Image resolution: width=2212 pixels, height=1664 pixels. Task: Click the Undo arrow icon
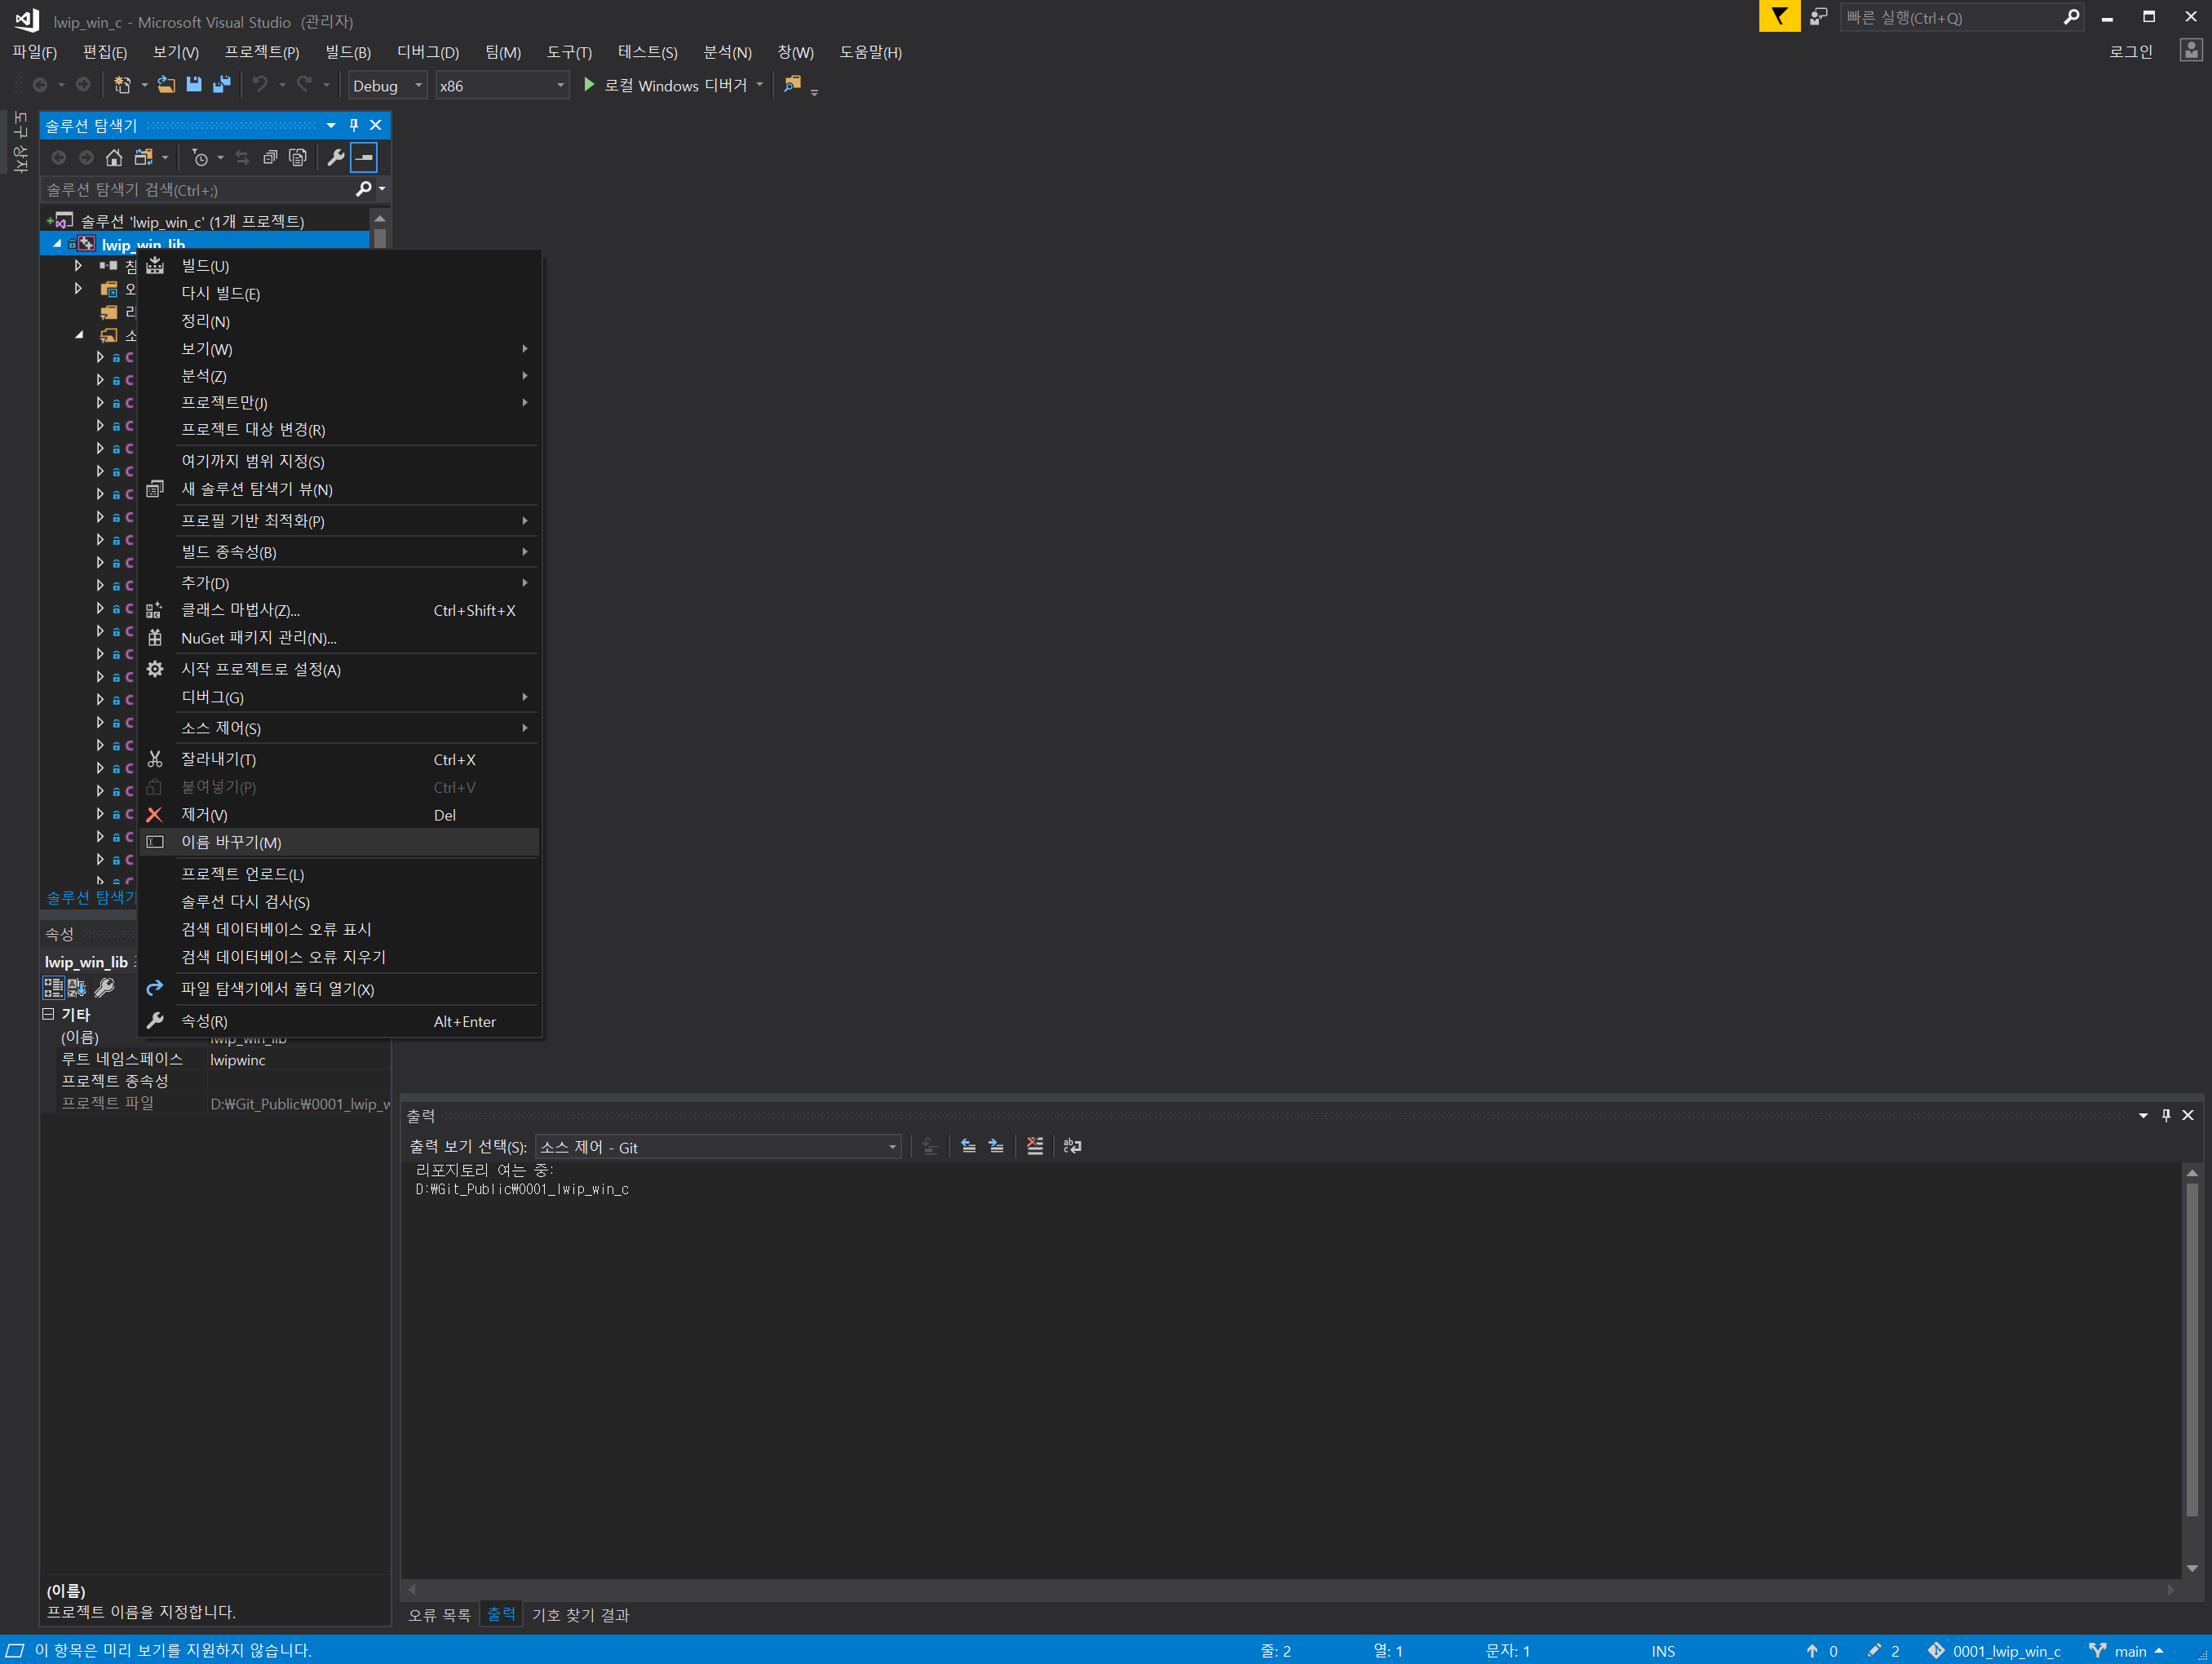[x=260, y=85]
